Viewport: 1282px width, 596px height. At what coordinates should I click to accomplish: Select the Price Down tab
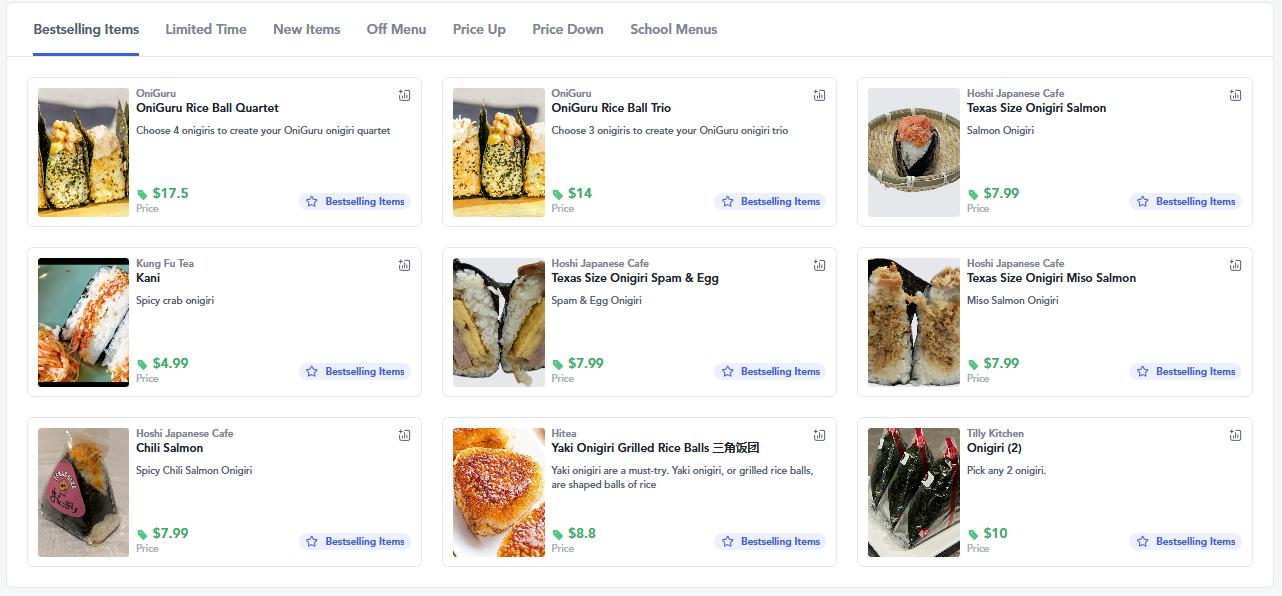[567, 29]
